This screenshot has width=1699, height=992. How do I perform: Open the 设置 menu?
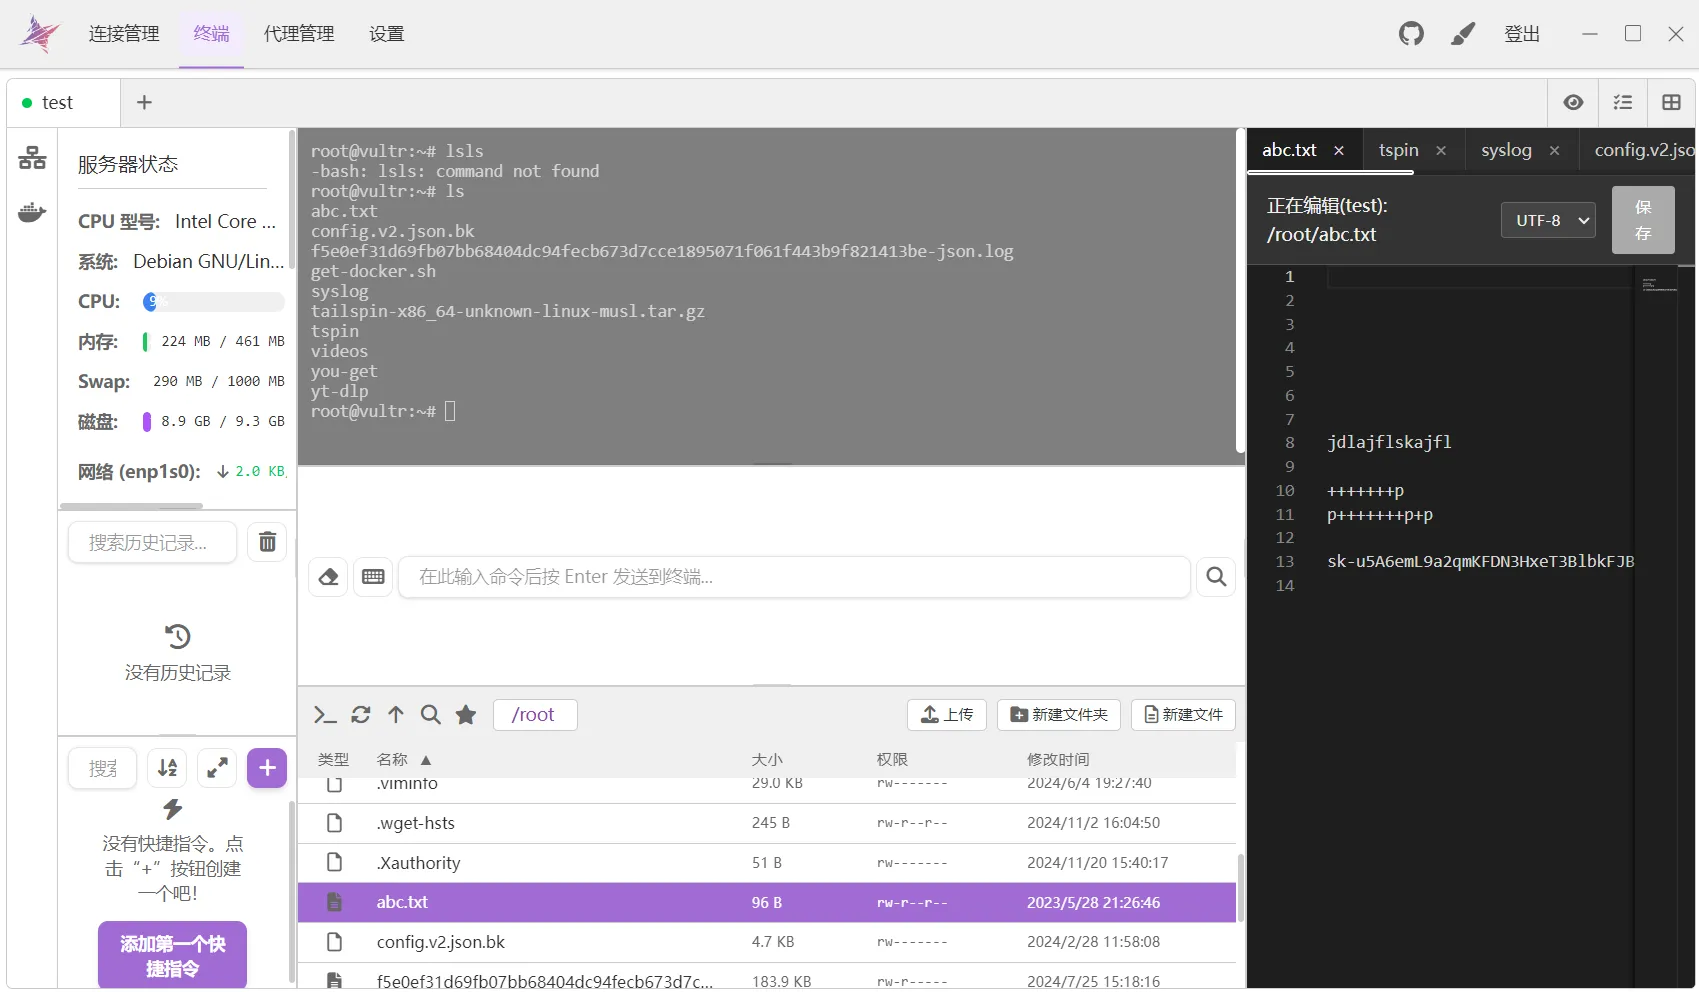[386, 34]
